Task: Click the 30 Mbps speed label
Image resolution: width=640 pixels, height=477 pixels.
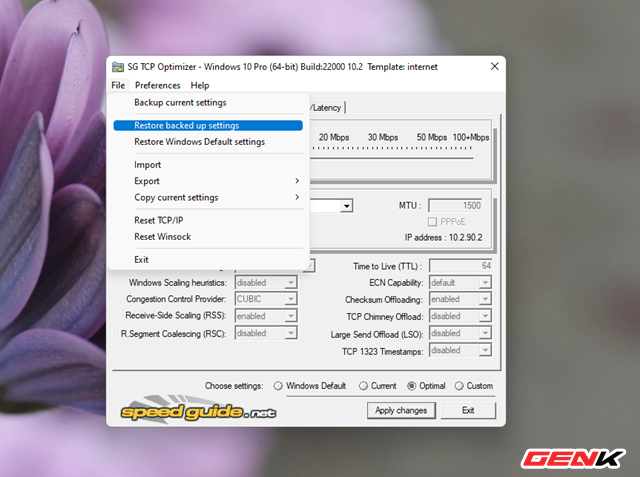Action: 383,138
